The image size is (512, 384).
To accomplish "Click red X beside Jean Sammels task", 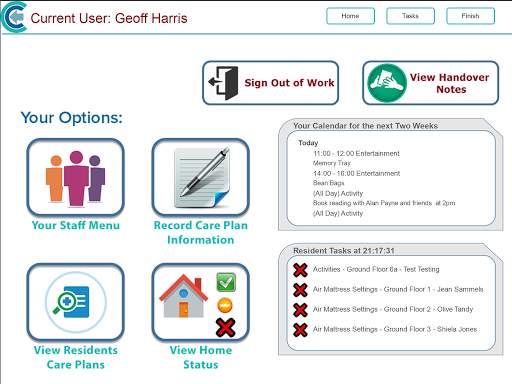I will pyautogui.click(x=300, y=290).
